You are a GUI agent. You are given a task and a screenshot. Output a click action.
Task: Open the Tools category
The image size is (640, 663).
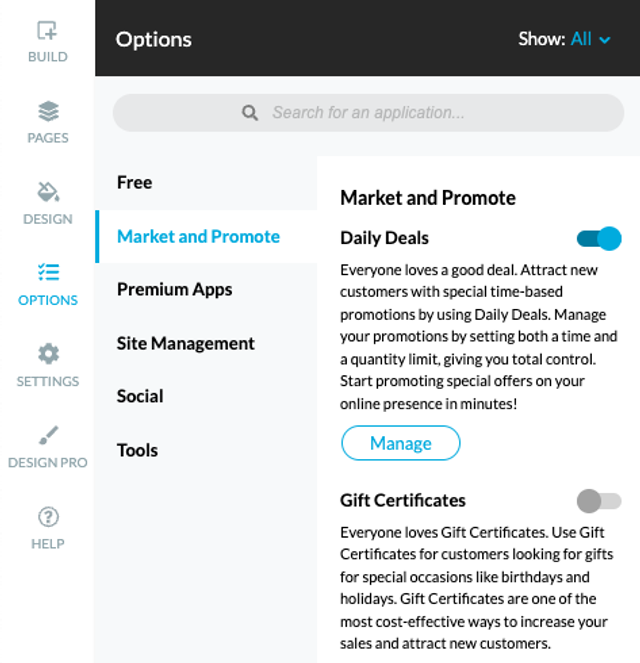coord(206,450)
